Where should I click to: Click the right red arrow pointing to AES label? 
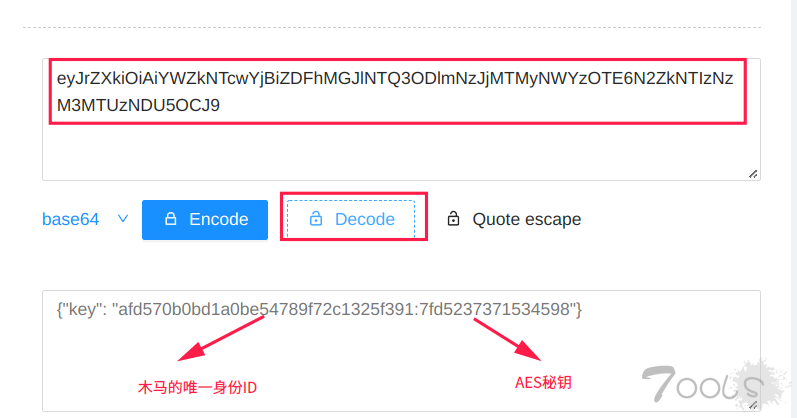(507, 340)
